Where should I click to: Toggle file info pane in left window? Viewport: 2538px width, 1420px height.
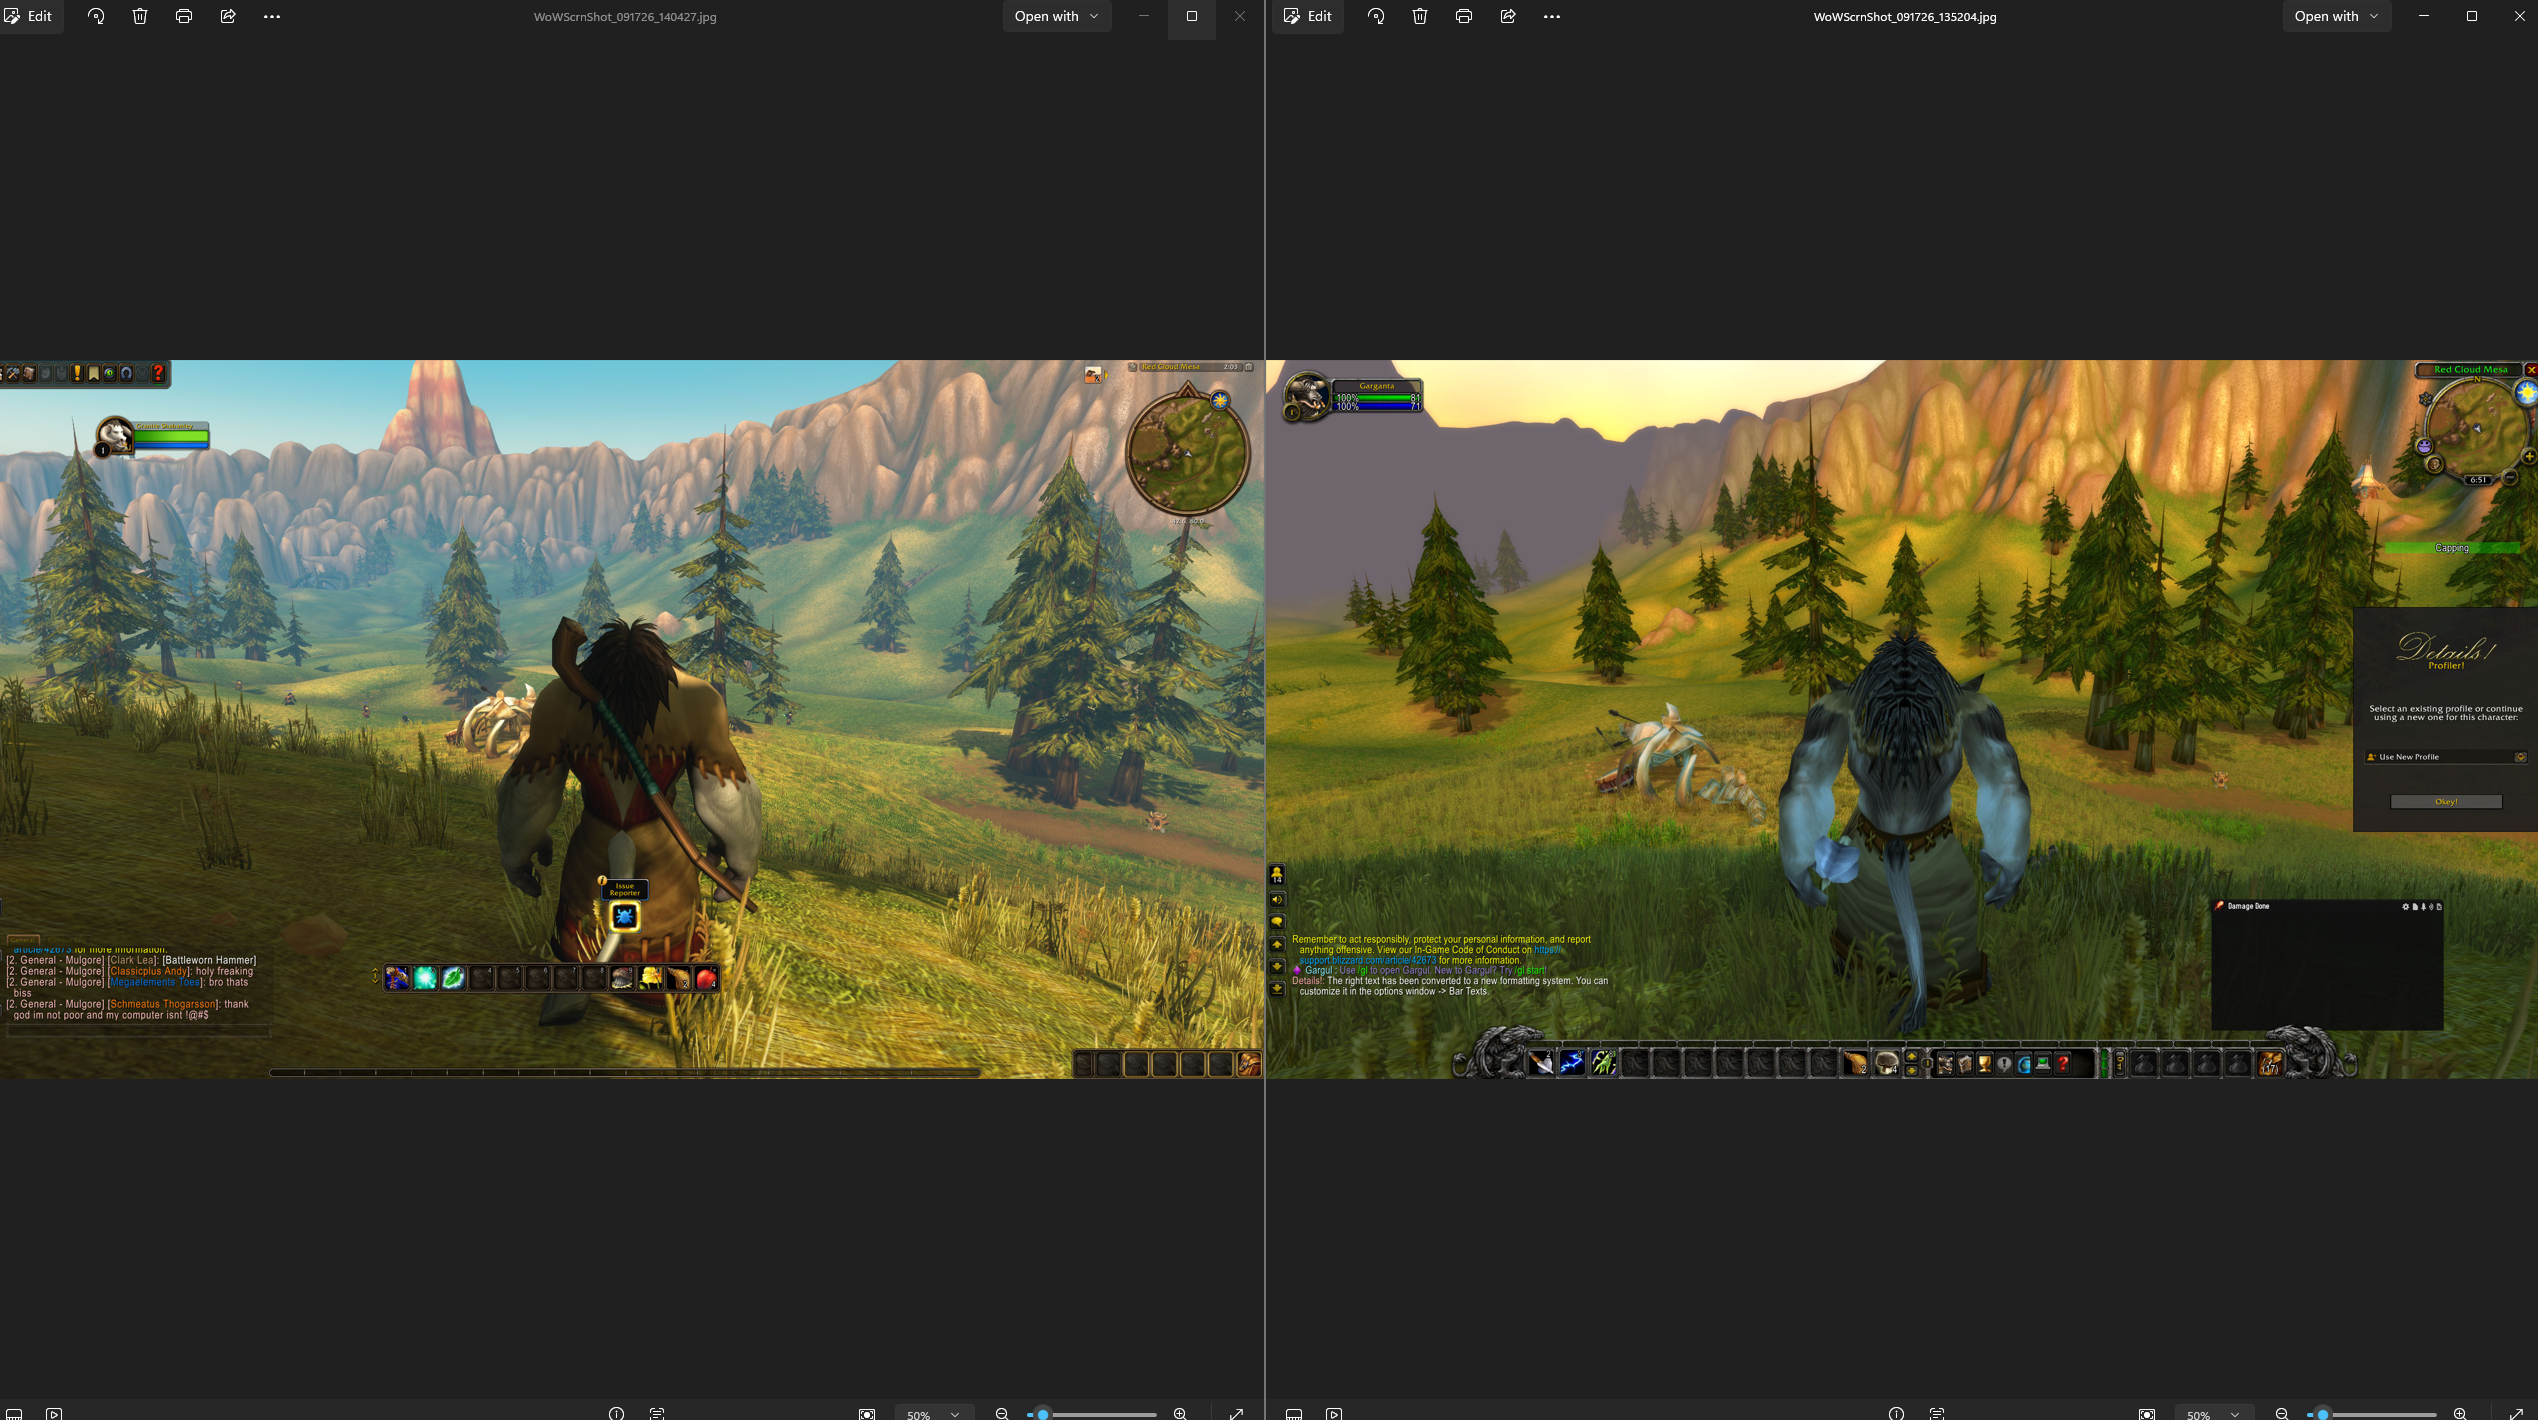(x=616, y=1413)
